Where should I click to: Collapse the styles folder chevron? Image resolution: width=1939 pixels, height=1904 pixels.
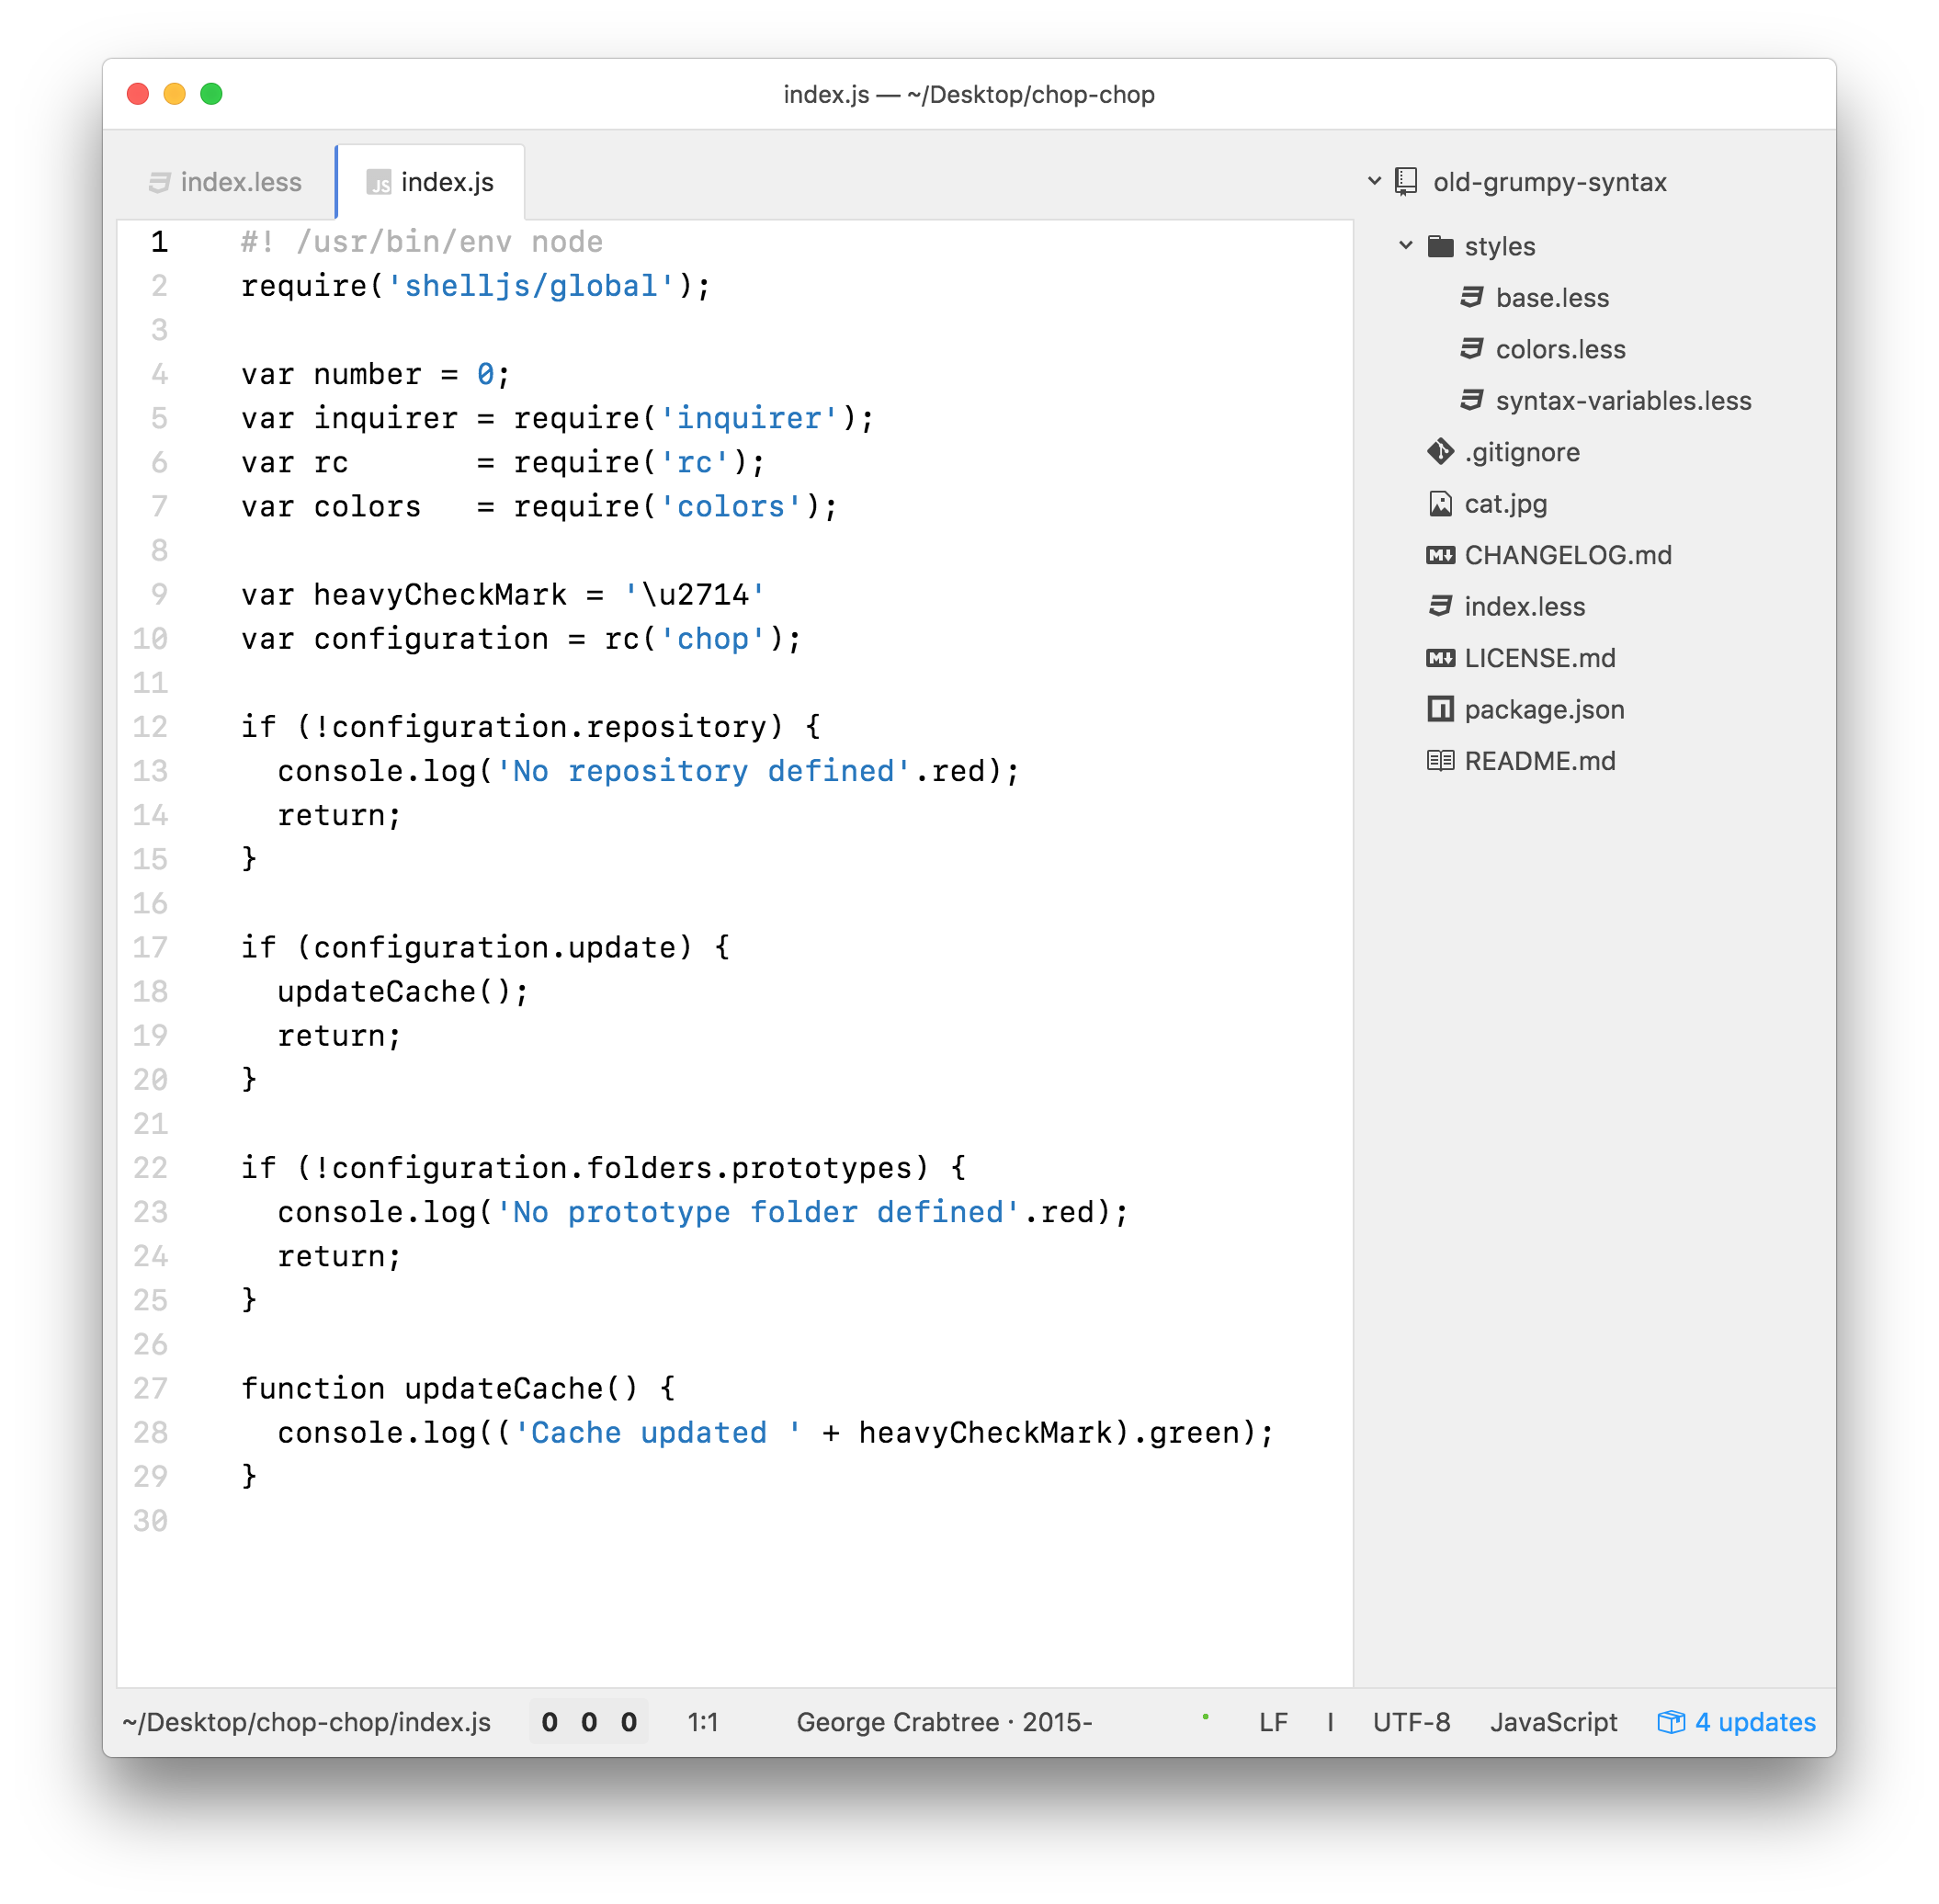click(x=1405, y=246)
